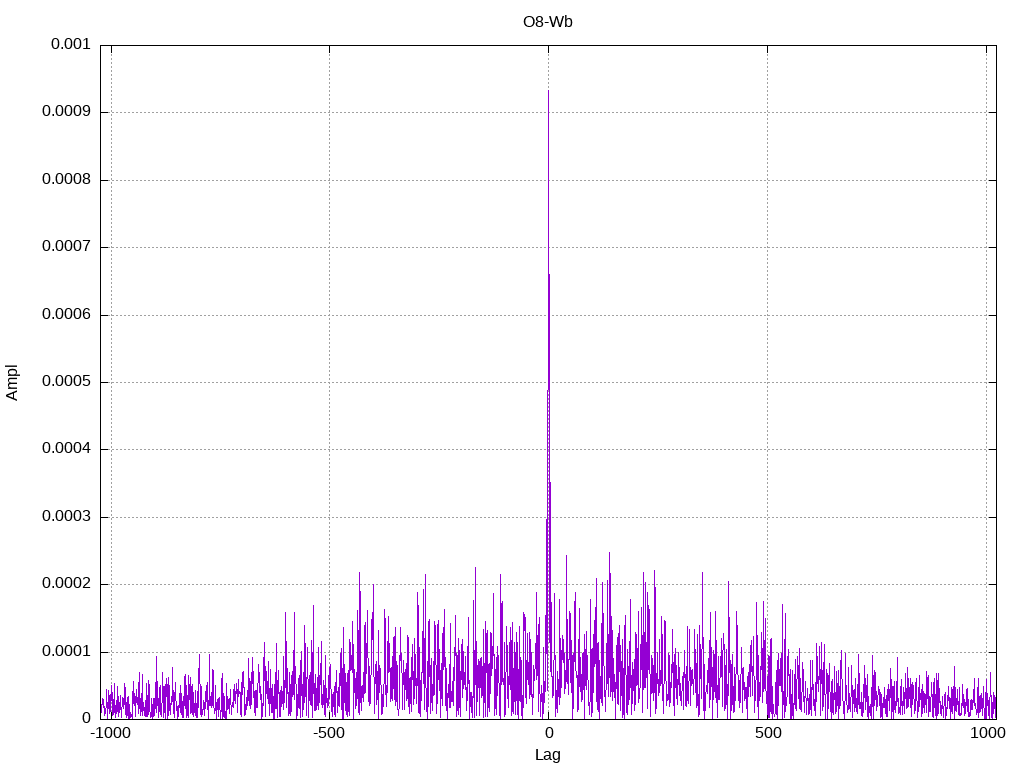Image resolution: width=1024 pixels, height=768 pixels.
Task: Select the Ampl y-axis label
Action: pyautogui.click(x=12, y=382)
